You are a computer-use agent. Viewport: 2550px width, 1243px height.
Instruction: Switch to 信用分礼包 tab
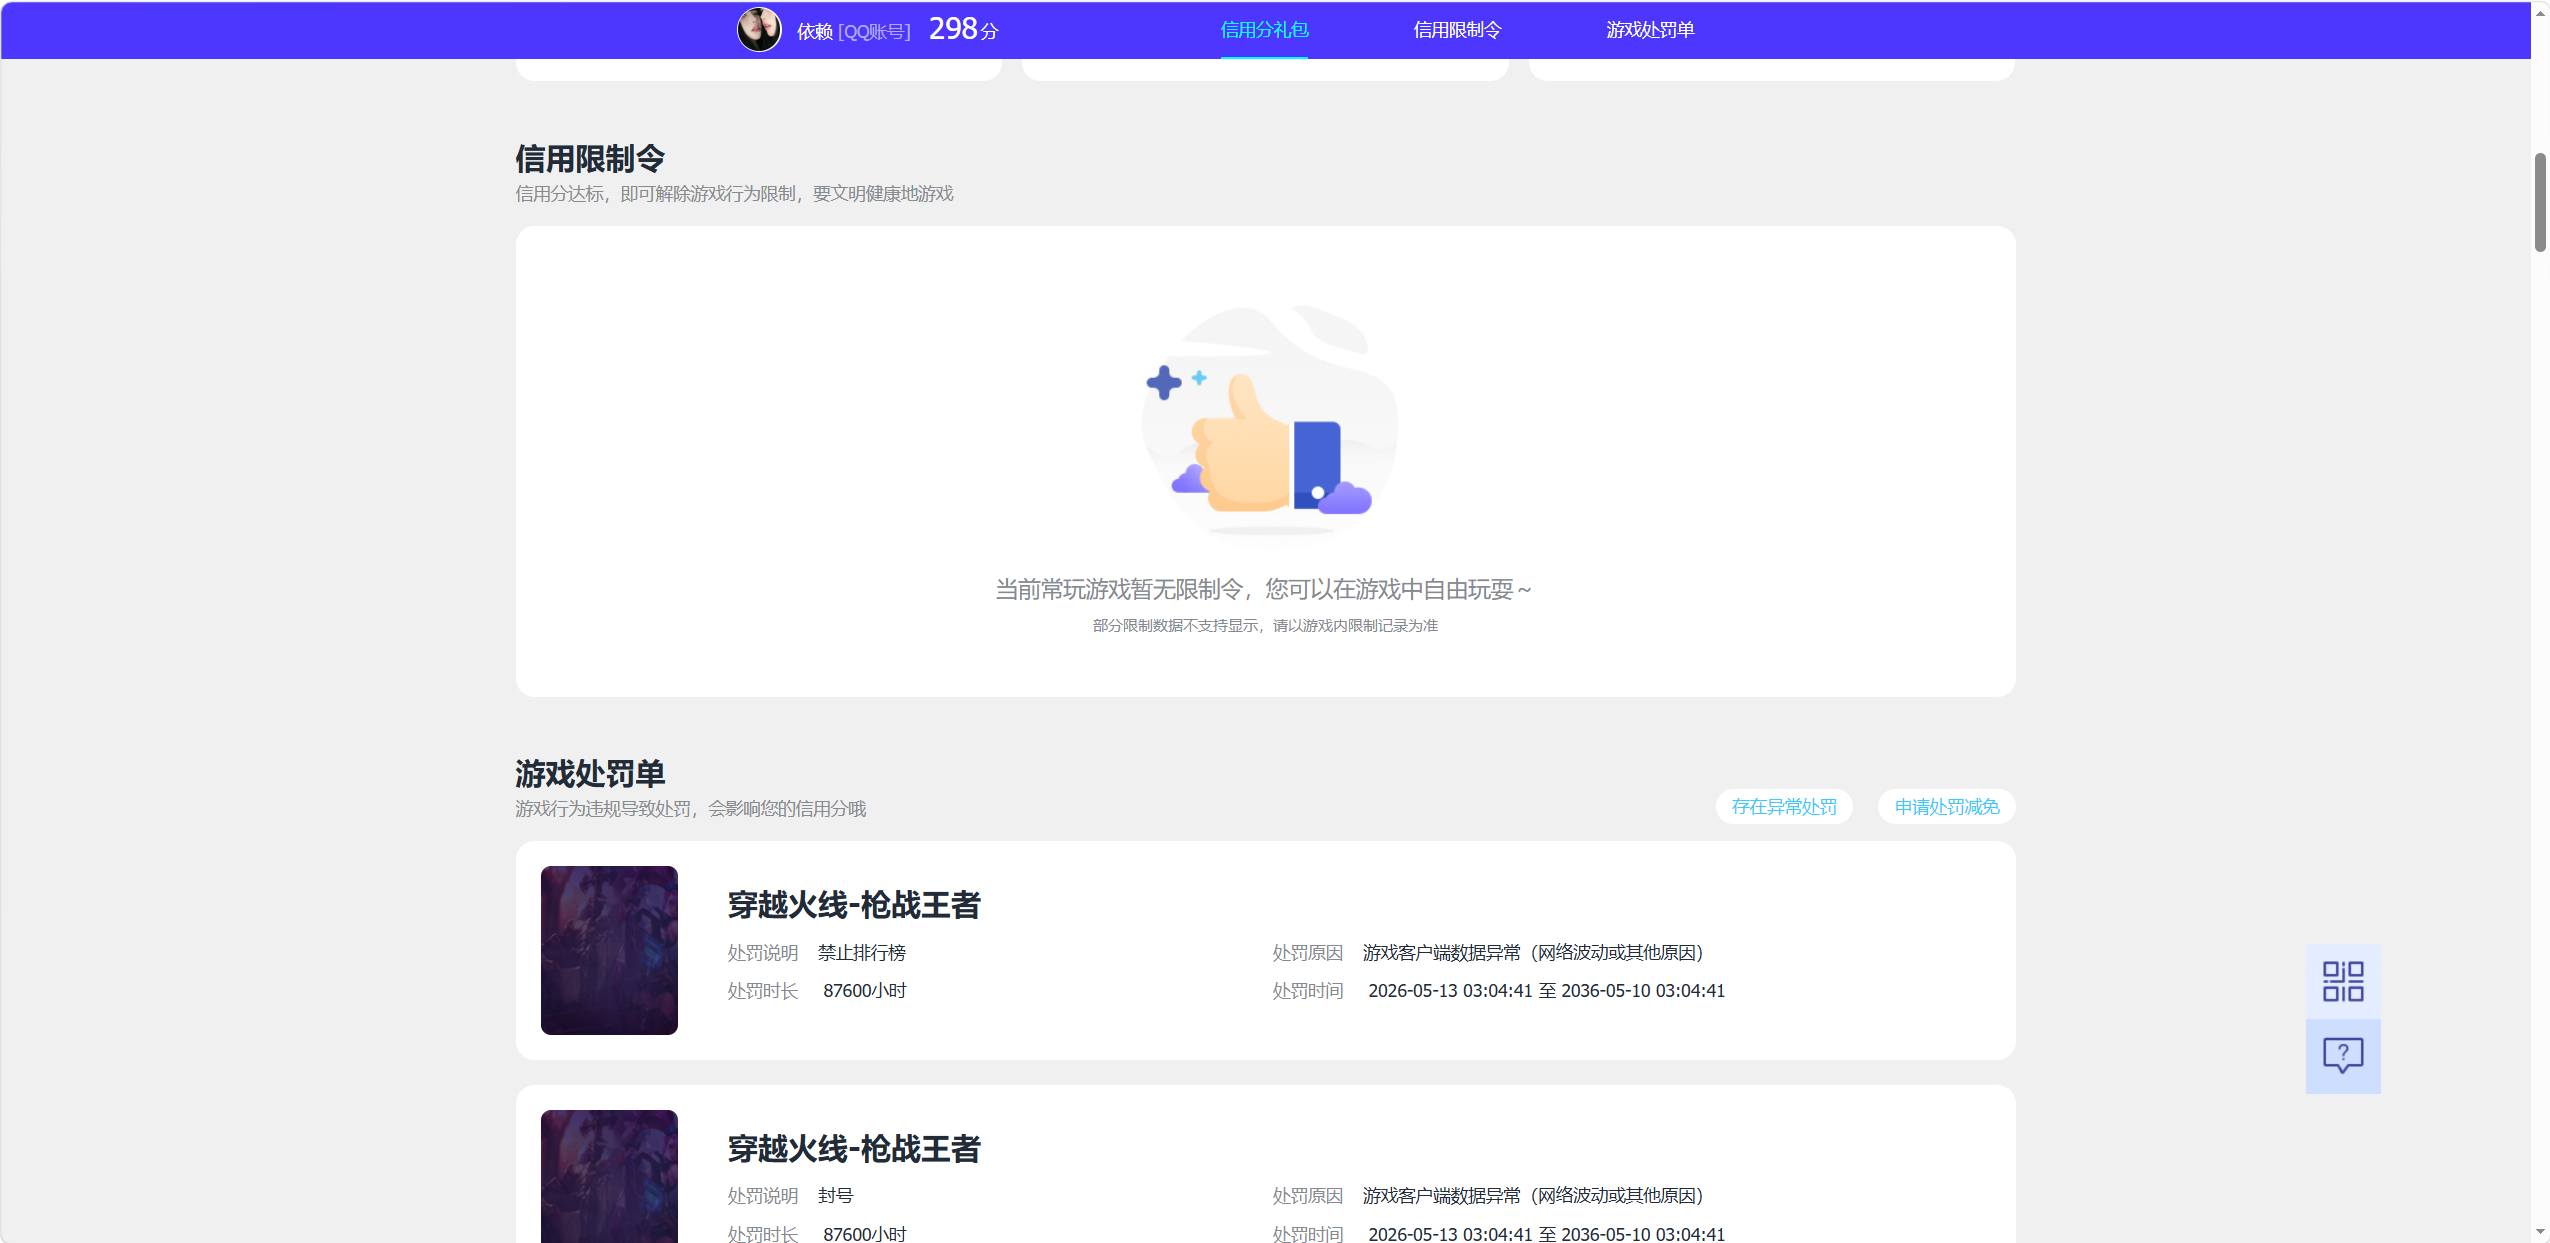(x=1264, y=30)
